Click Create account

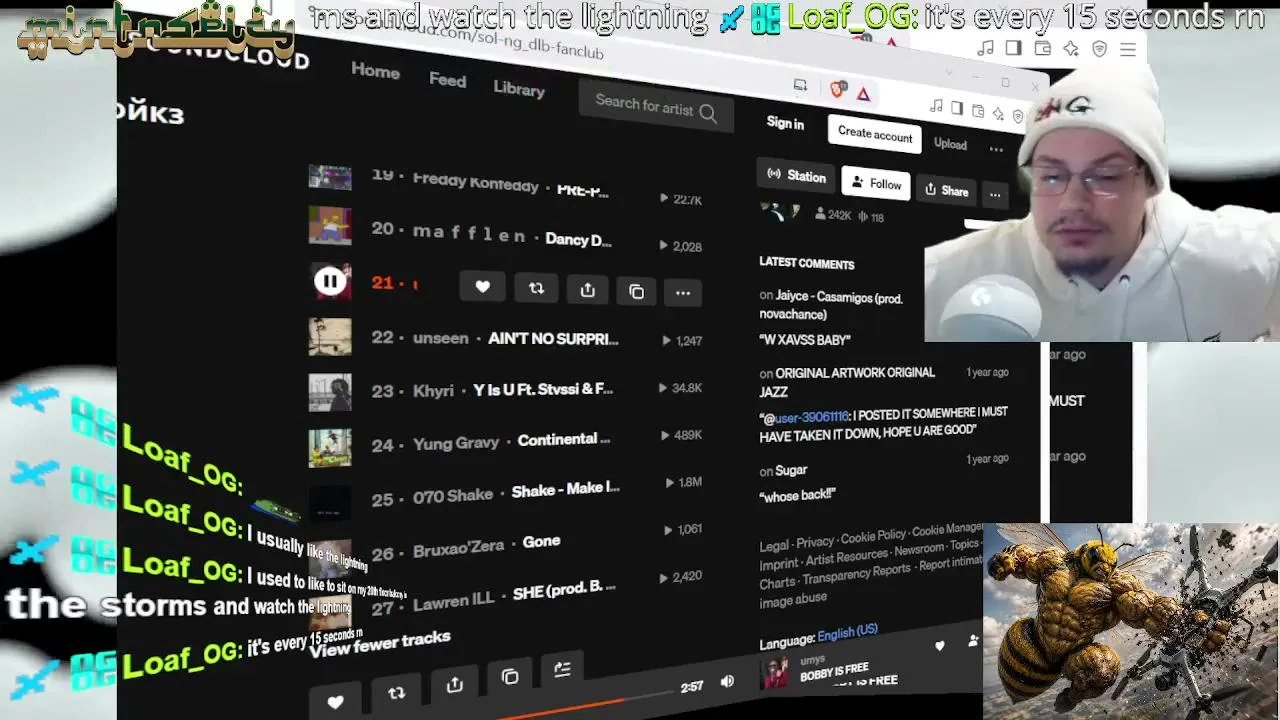coord(875,134)
